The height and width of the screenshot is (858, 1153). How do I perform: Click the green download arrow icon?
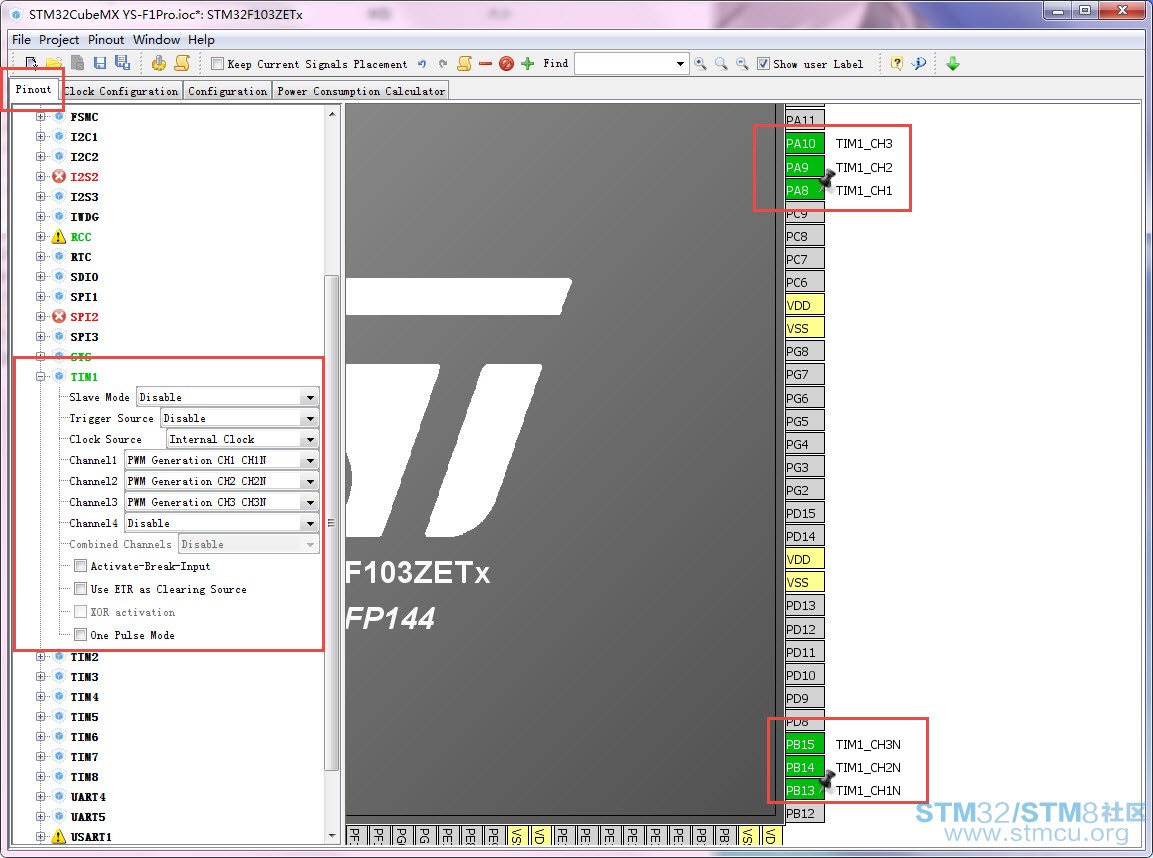click(953, 64)
